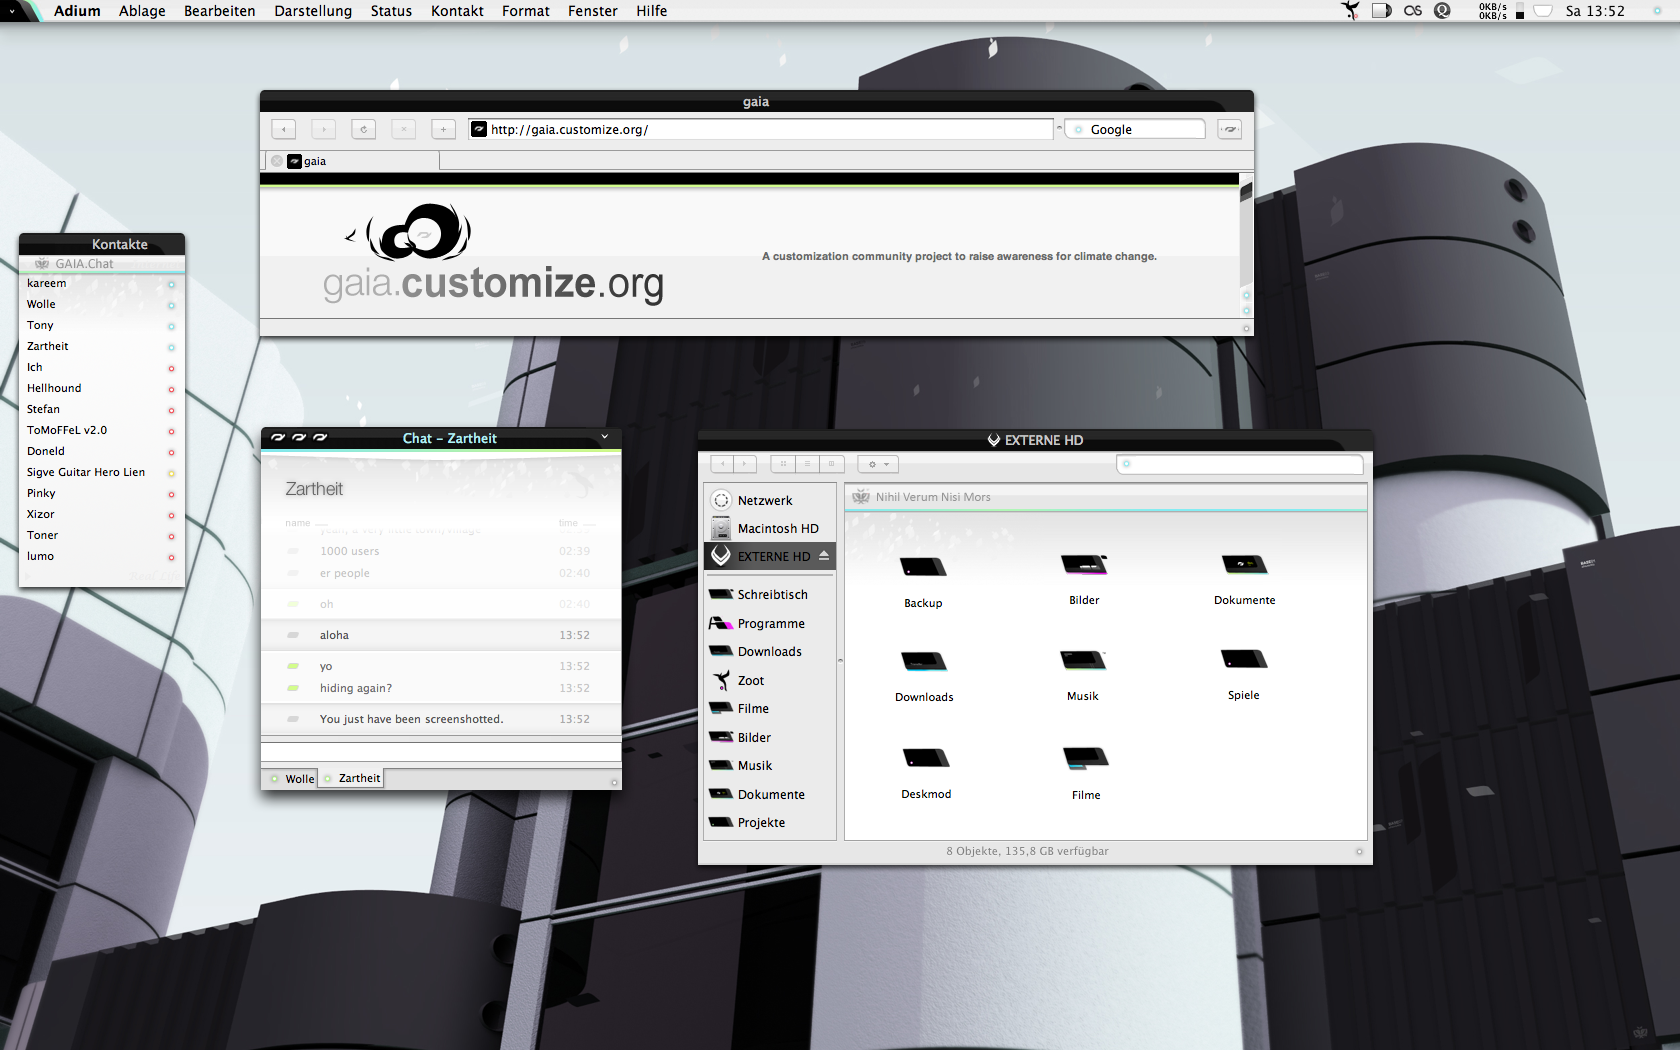Open Downloads in Finder sidebar

[x=770, y=651]
